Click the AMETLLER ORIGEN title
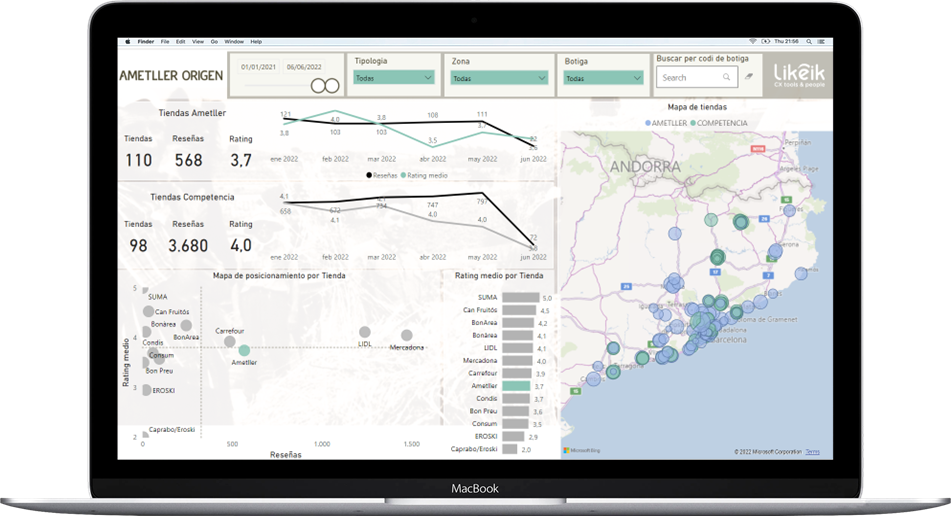 (171, 76)
